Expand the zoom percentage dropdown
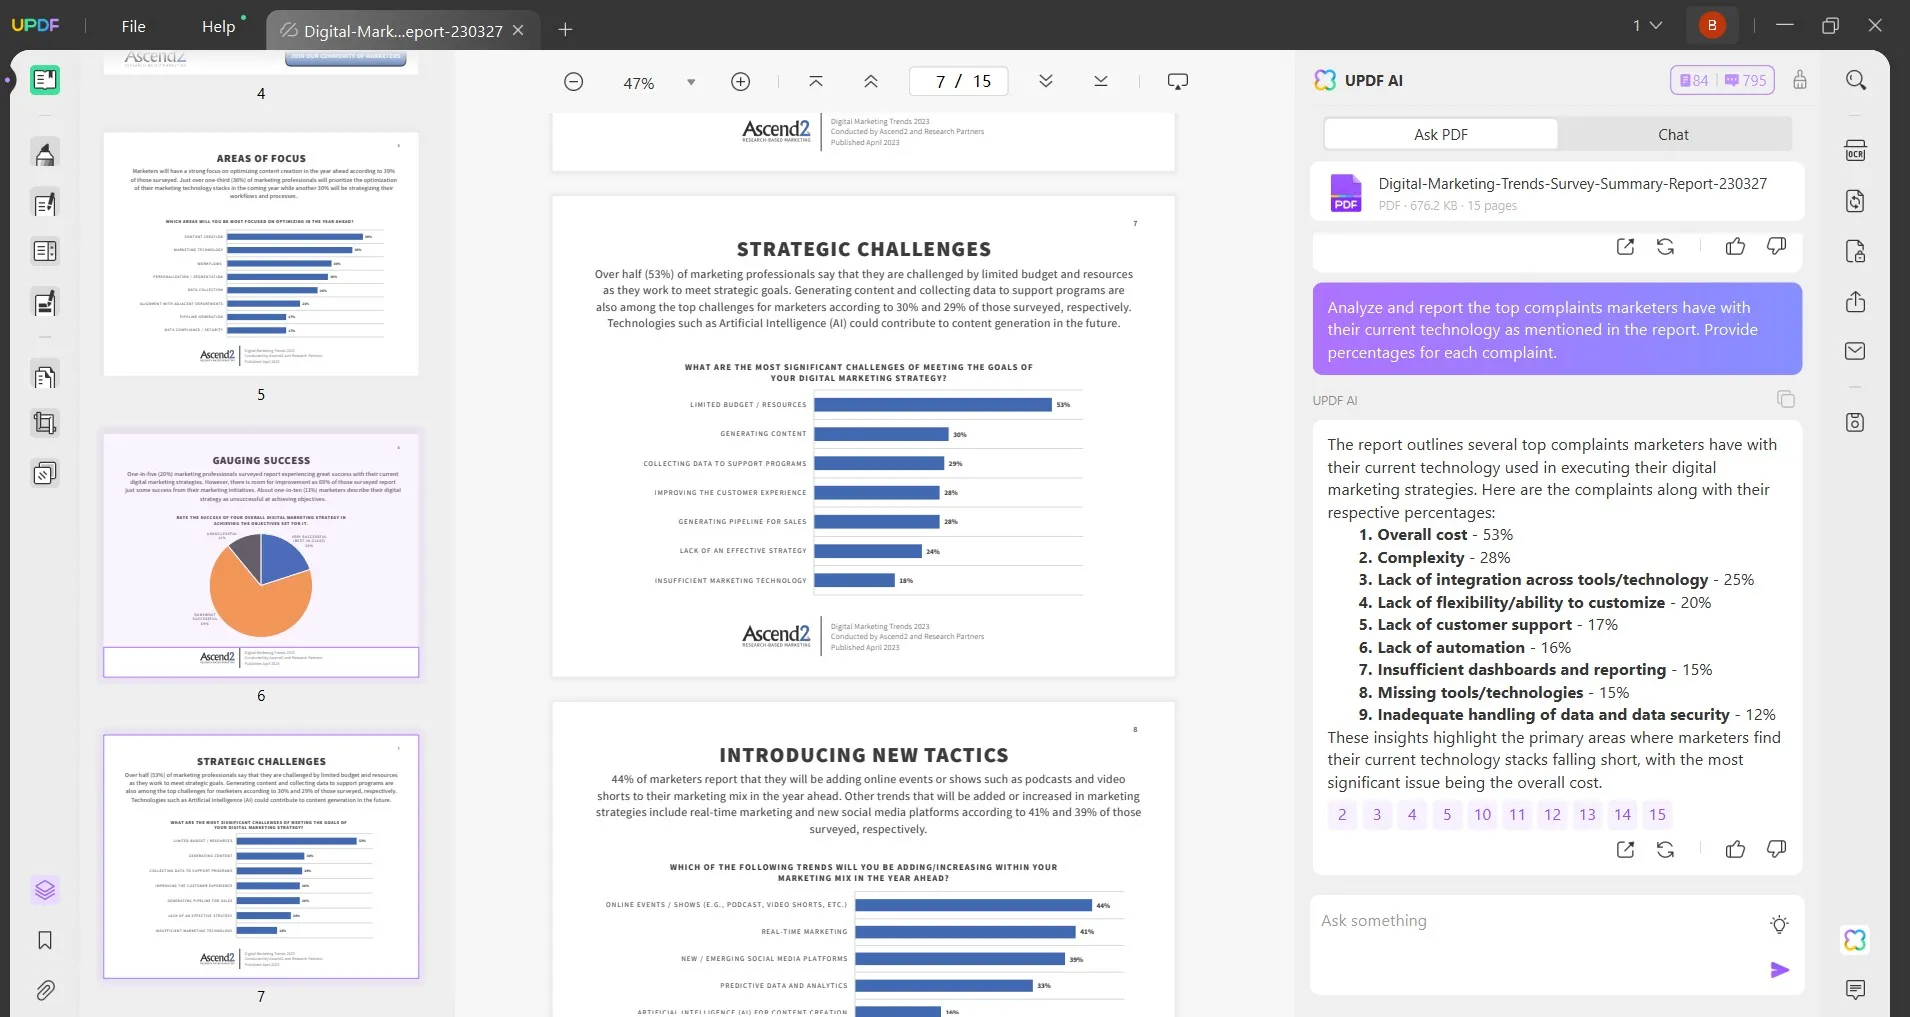Viewport: 1910px width, 1017px height. coord(691,82)
